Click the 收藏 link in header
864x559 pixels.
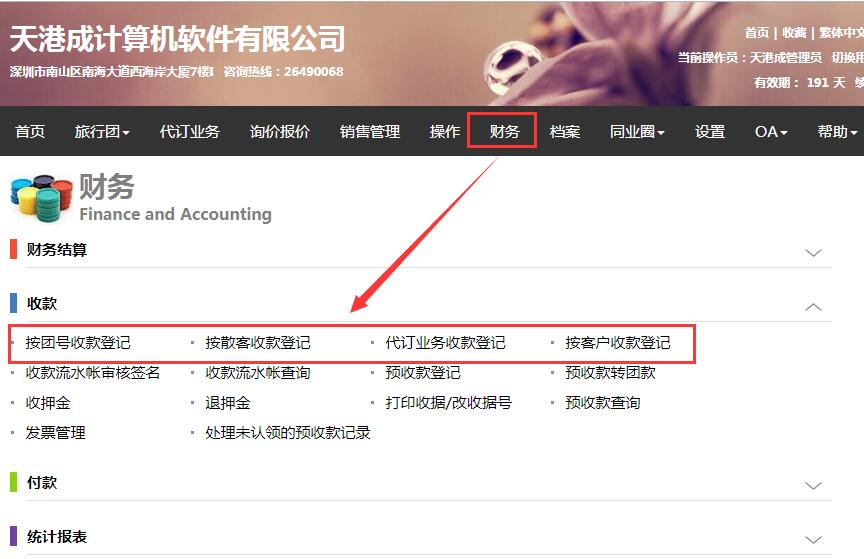pos(794,33)
